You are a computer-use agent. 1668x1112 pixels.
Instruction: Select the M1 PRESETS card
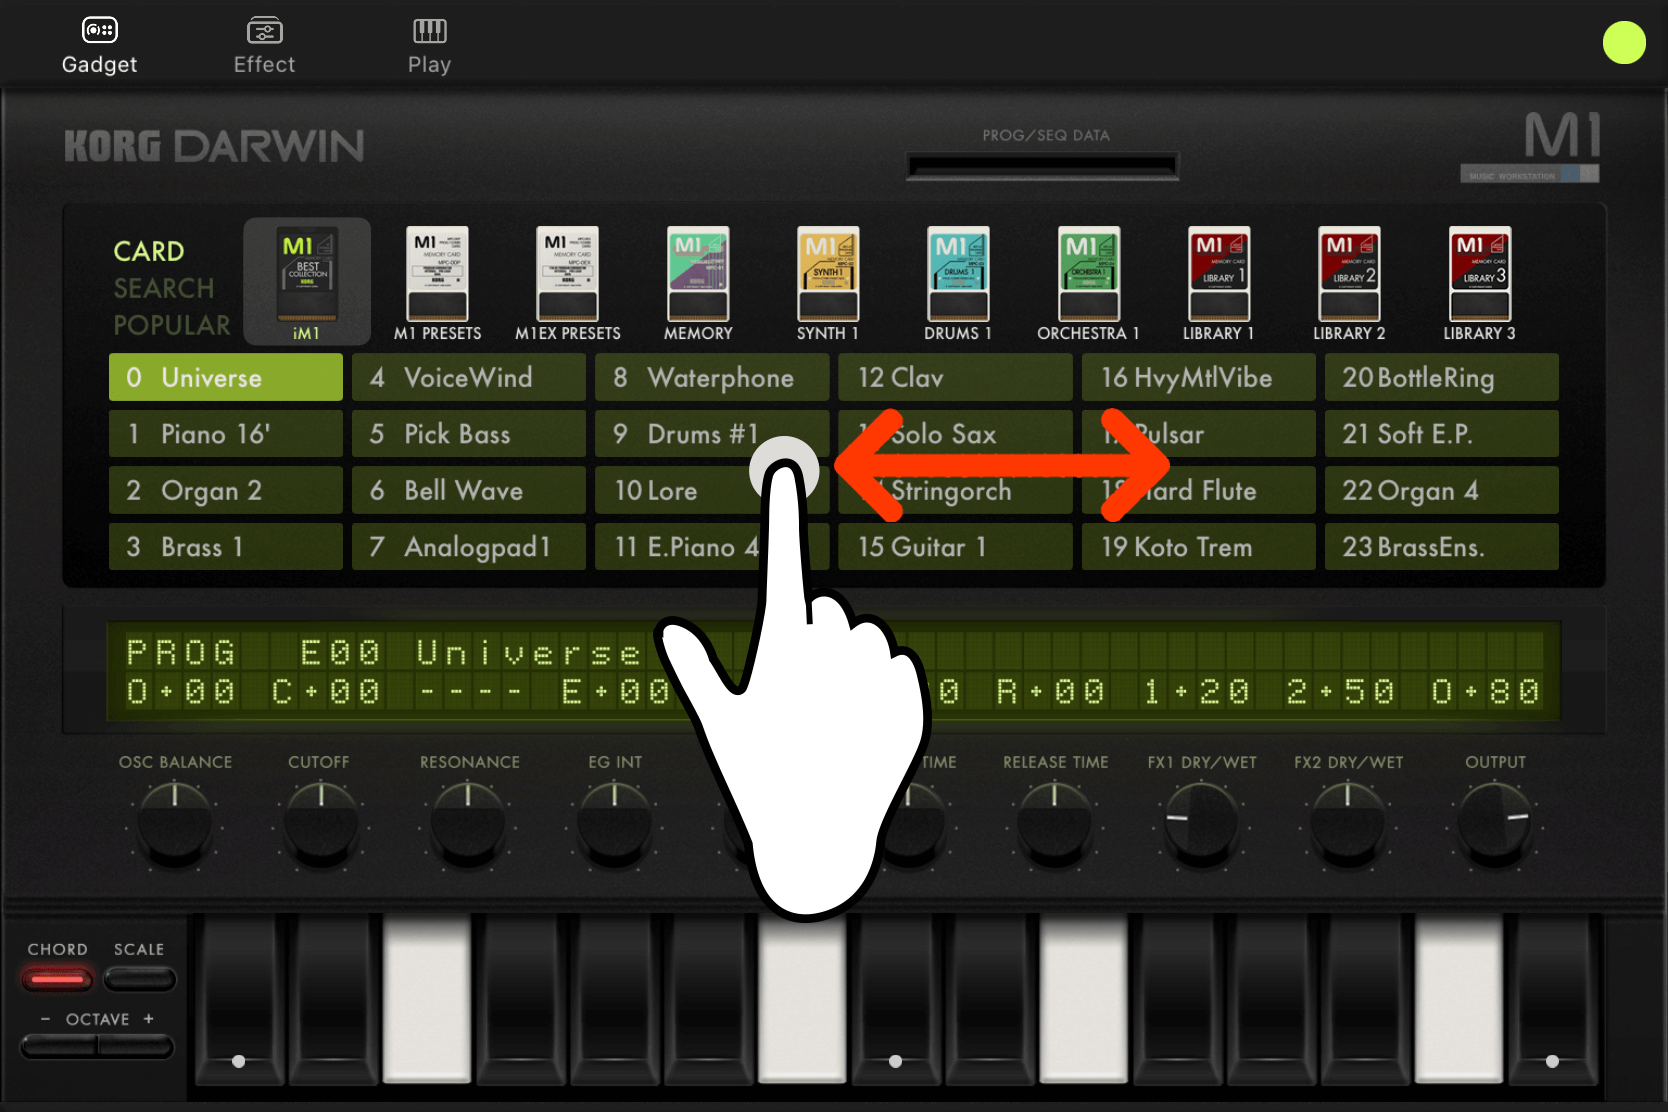point(437,284)
